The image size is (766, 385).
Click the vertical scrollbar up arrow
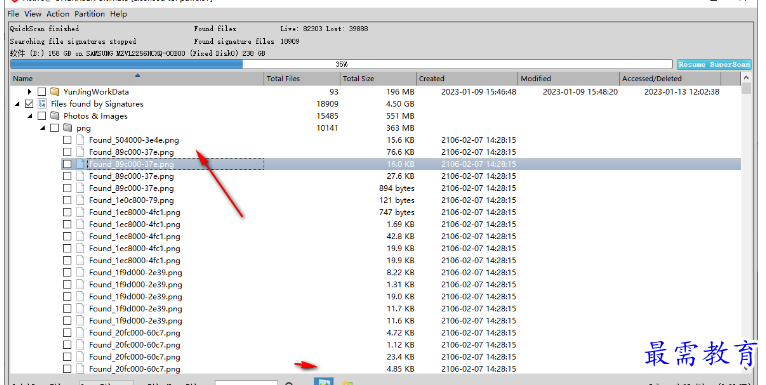pos(746,78)
